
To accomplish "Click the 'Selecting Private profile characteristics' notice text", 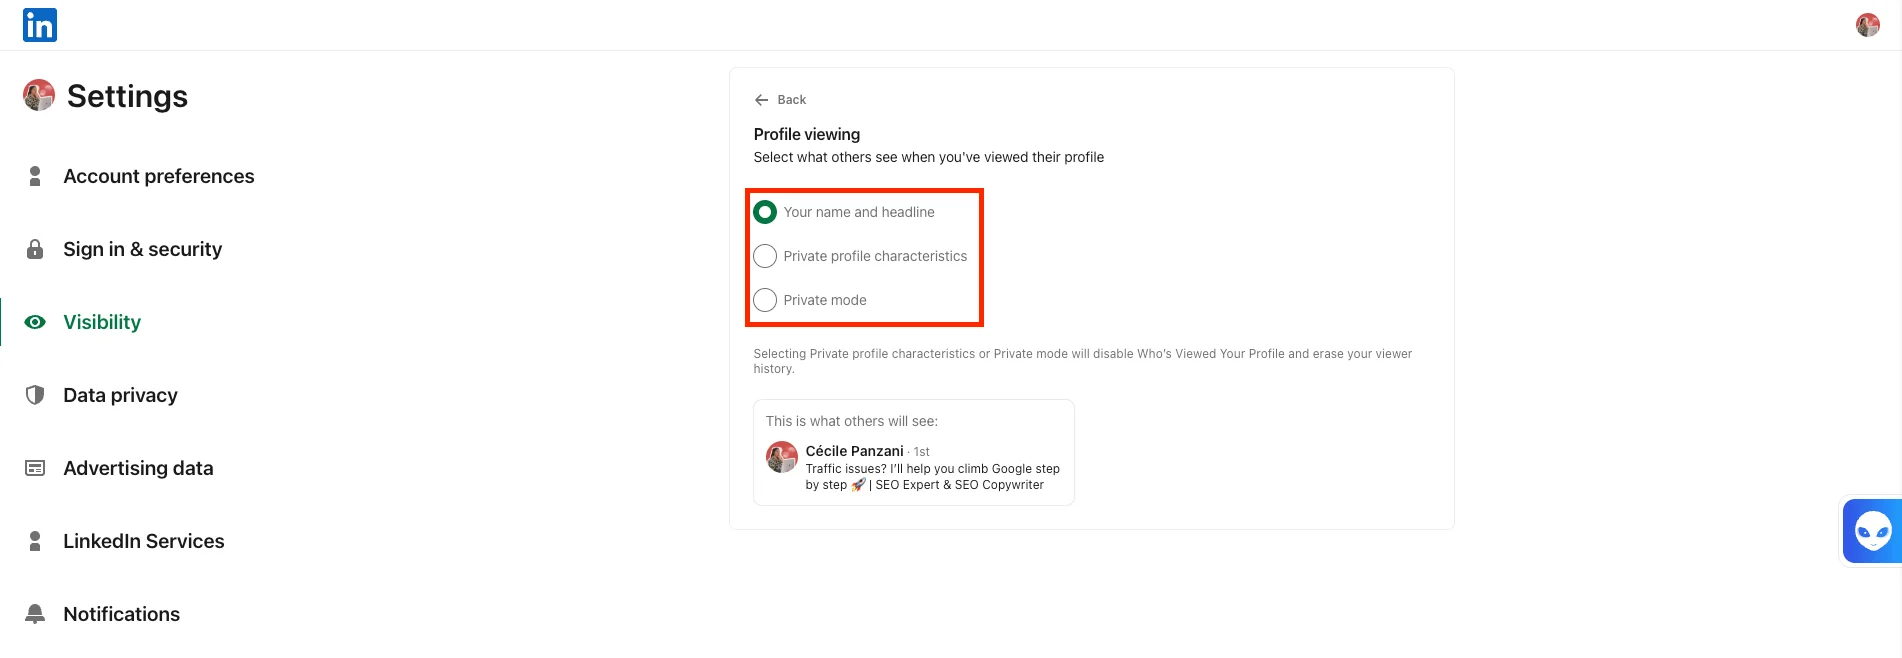I will tap(1083, 361).
